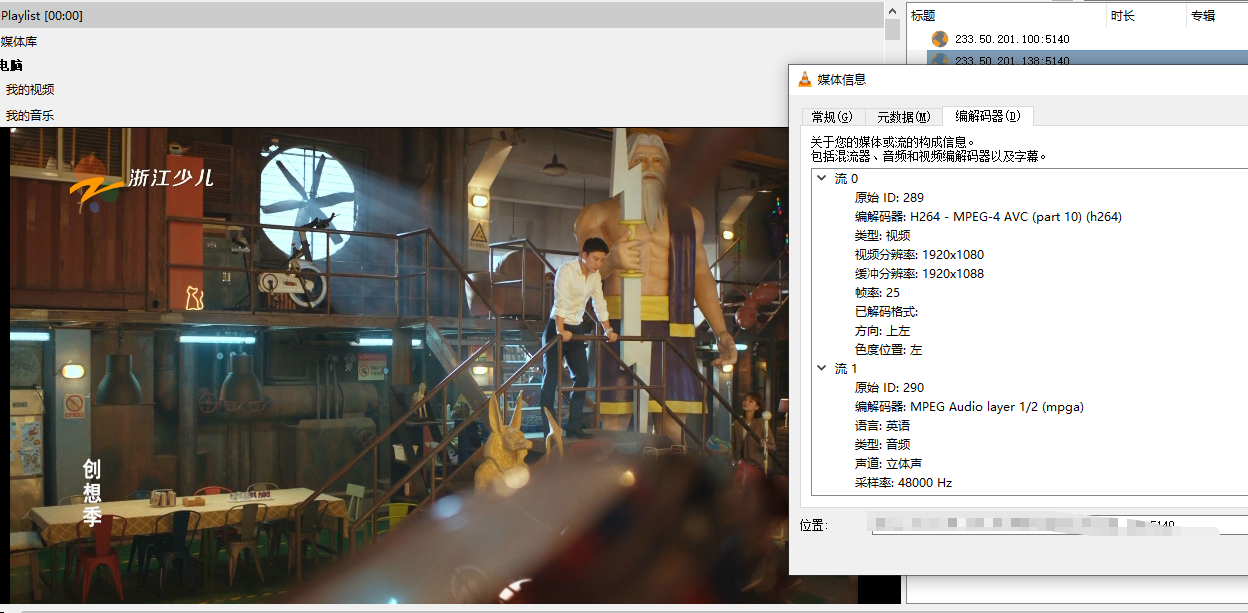Click the icon beside 233.50.201.138:5140
This screenshot has height=613, width=1248.
click(939, 60)
